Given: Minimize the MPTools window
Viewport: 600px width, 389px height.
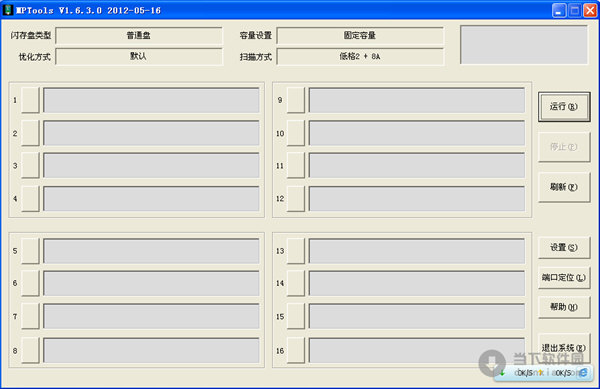Looking at the screenshot, I should (559, 10).
